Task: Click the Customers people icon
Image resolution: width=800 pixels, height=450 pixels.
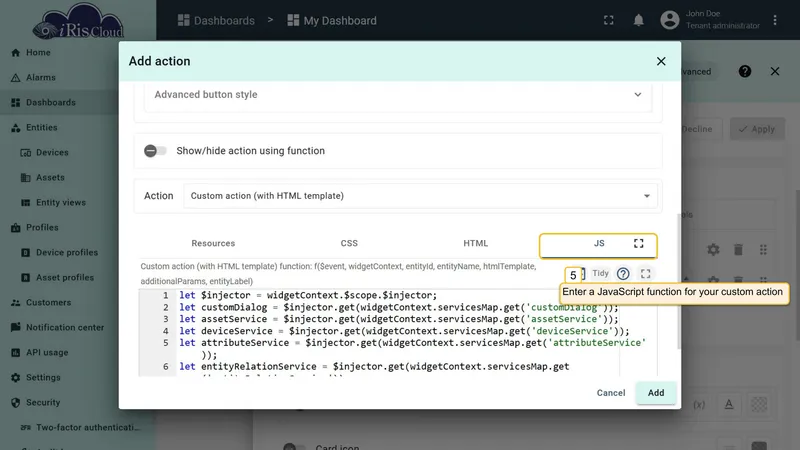Action: tap(16, 303)
